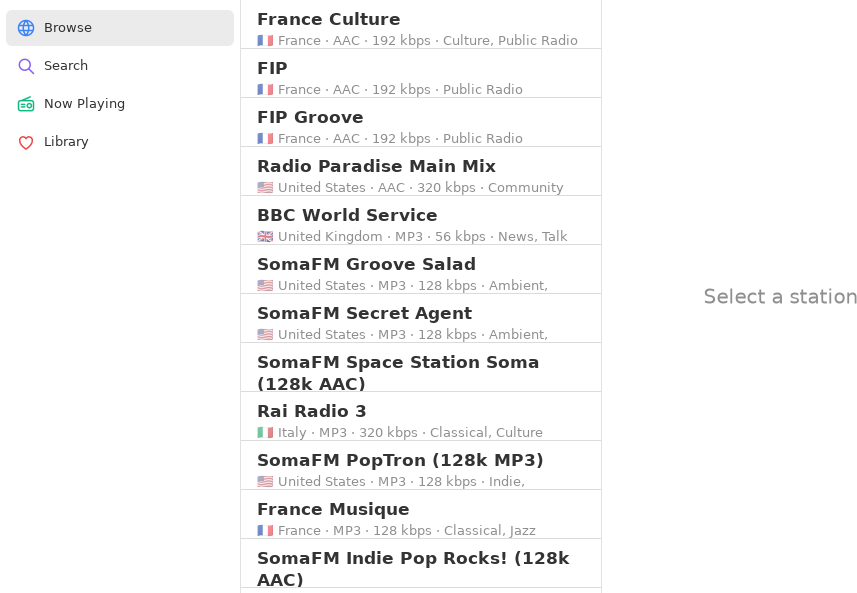Click the Now Playing radio icon
857x593 pixels.
tap(26, 104)
